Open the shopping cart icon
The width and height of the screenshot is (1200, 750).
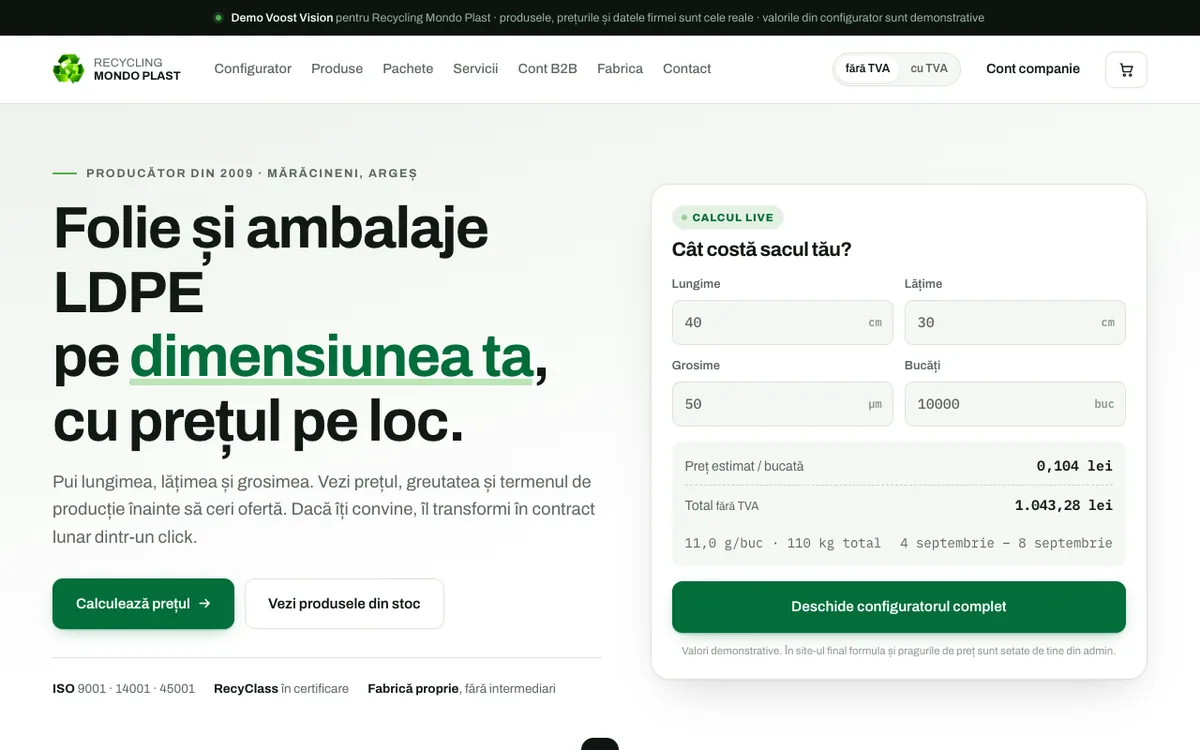1126,69
